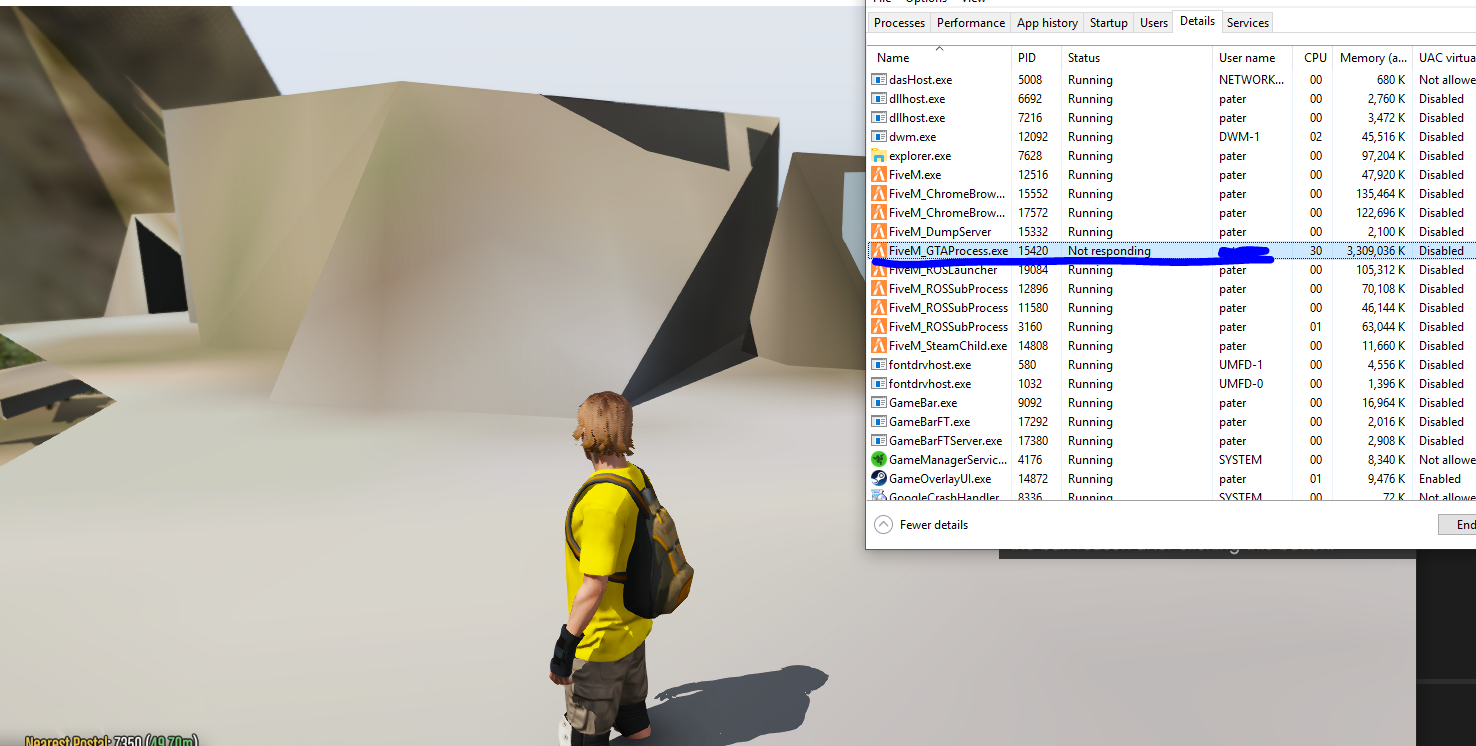Select the GameBarFTServer.exe process name

pos(945,441)
